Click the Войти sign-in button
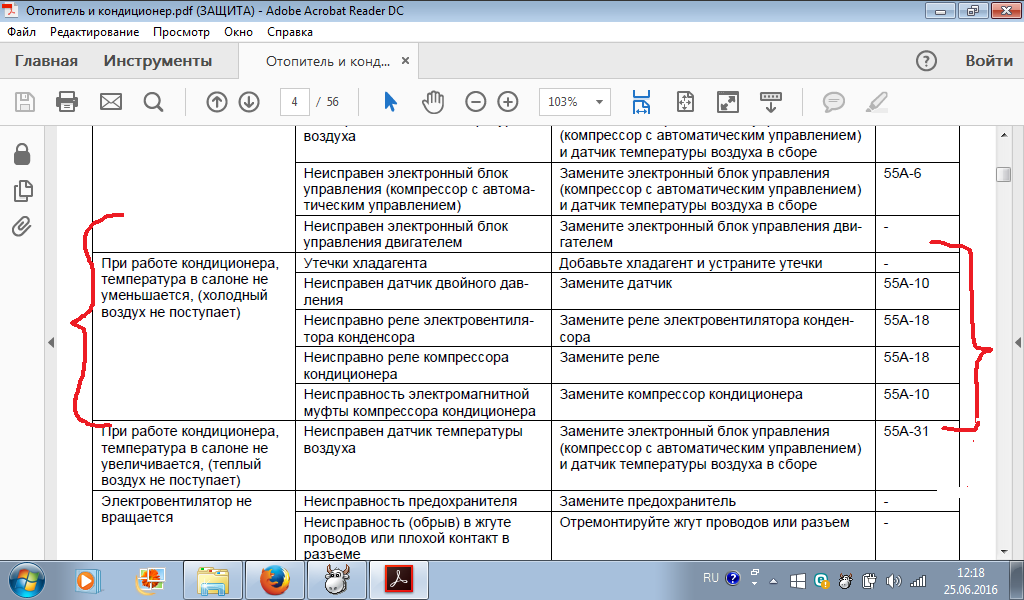The height and width of the screenshot is (600, 1024). pos(988,61)
